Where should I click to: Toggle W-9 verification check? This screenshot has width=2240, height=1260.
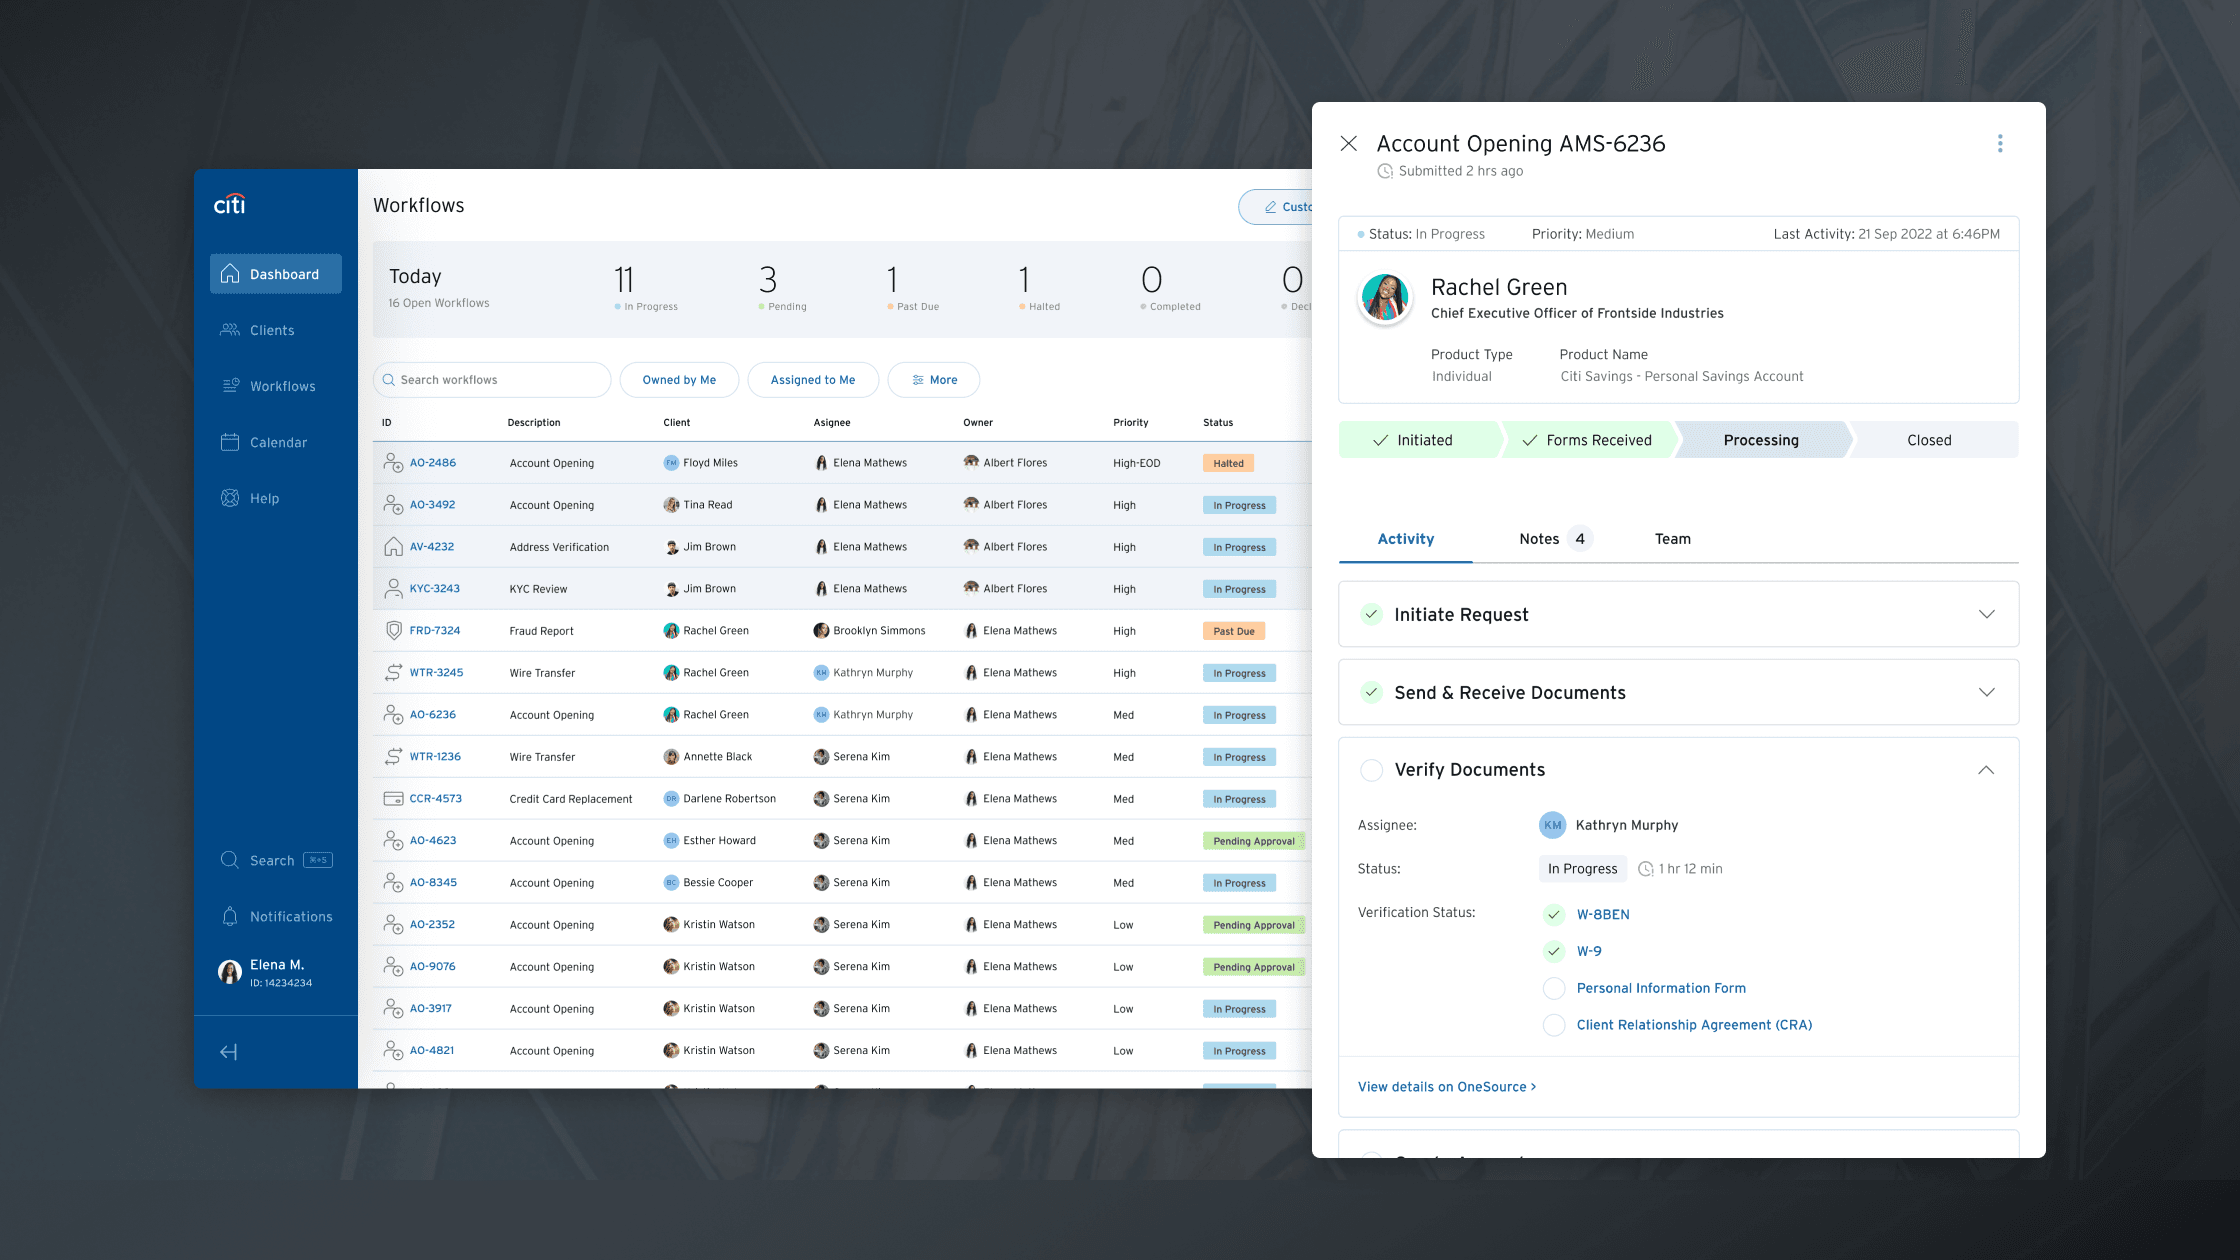pos(1554,951)
